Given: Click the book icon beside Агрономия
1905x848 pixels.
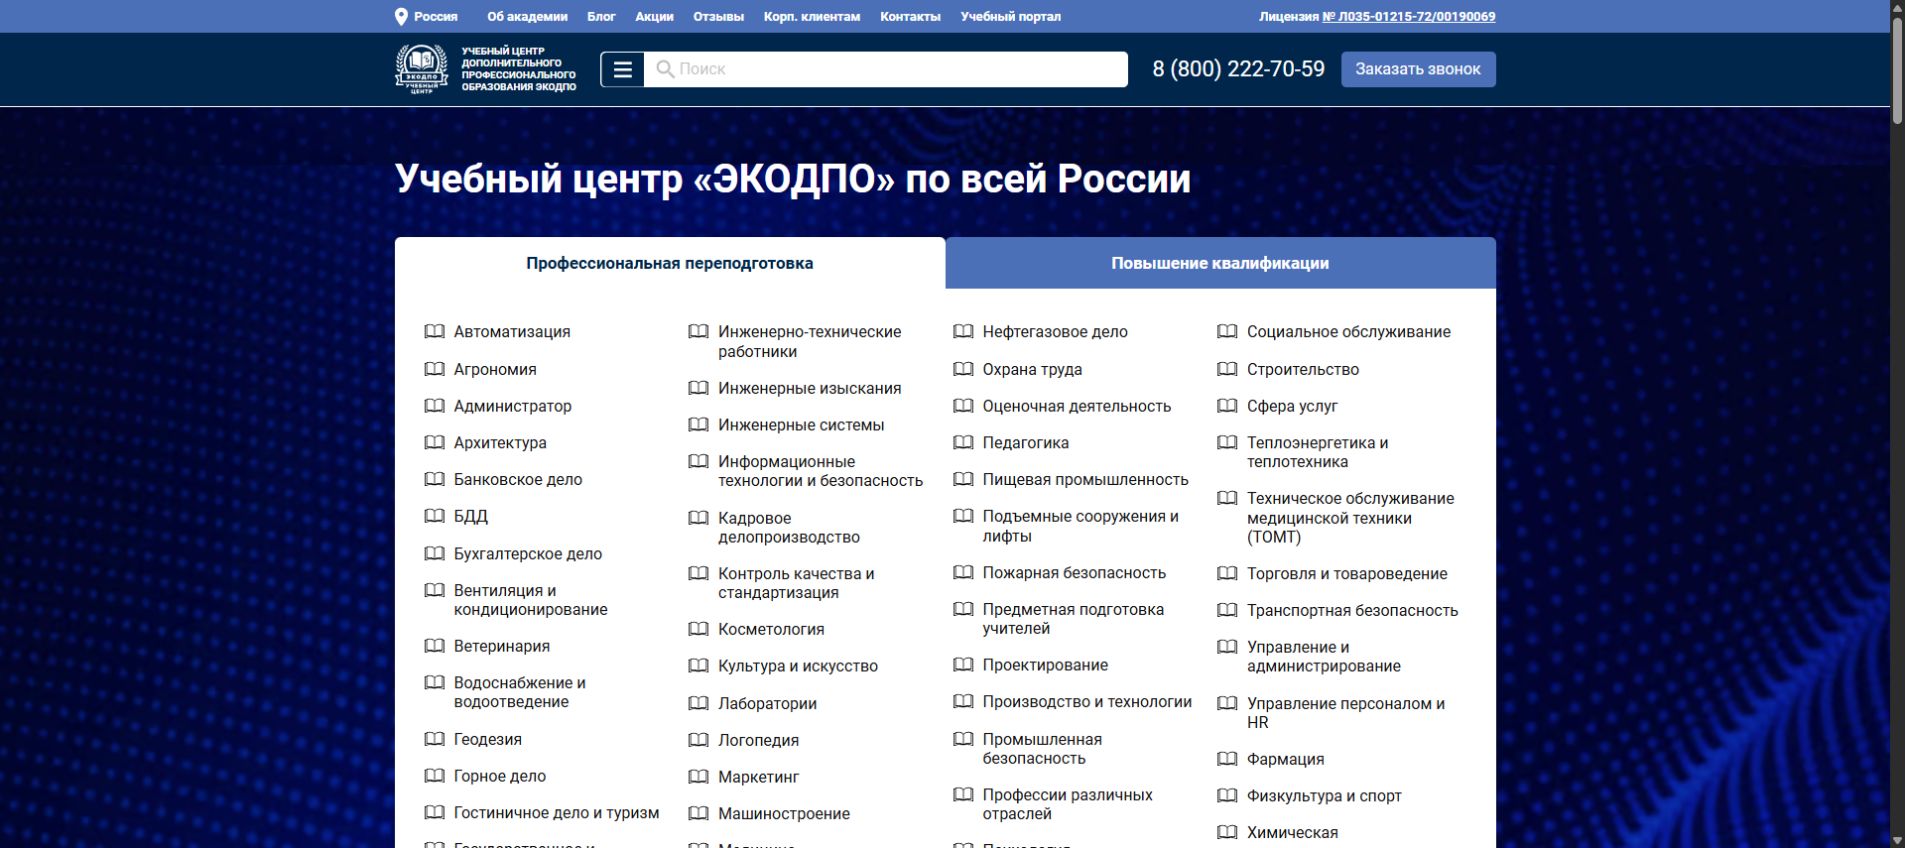Looking at the screenshot, I should pyautogui.click(x=434, y=369).
